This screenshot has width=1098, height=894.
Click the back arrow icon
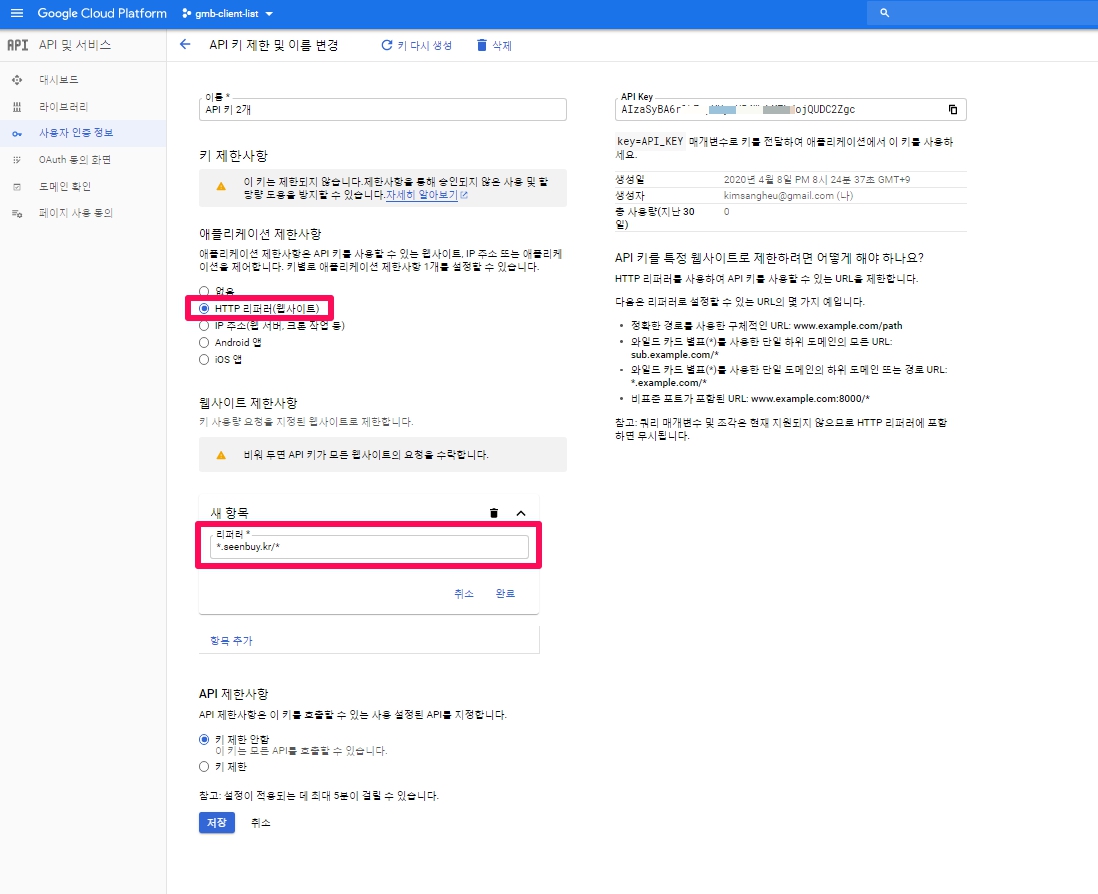(184, 45)
